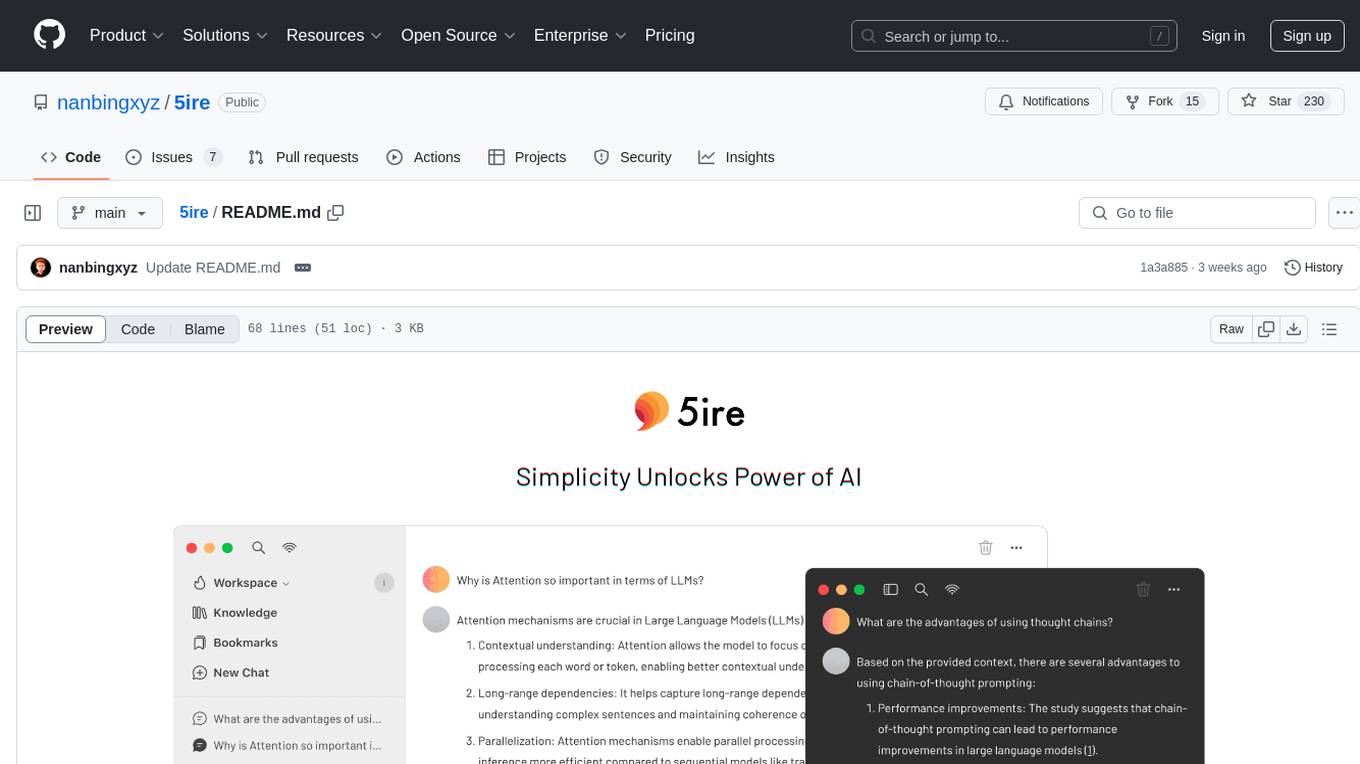The height and width of the screenshot is (764, 1360).
Task: Open the 5ire repository link in header
Action: (x=192, y=102)
